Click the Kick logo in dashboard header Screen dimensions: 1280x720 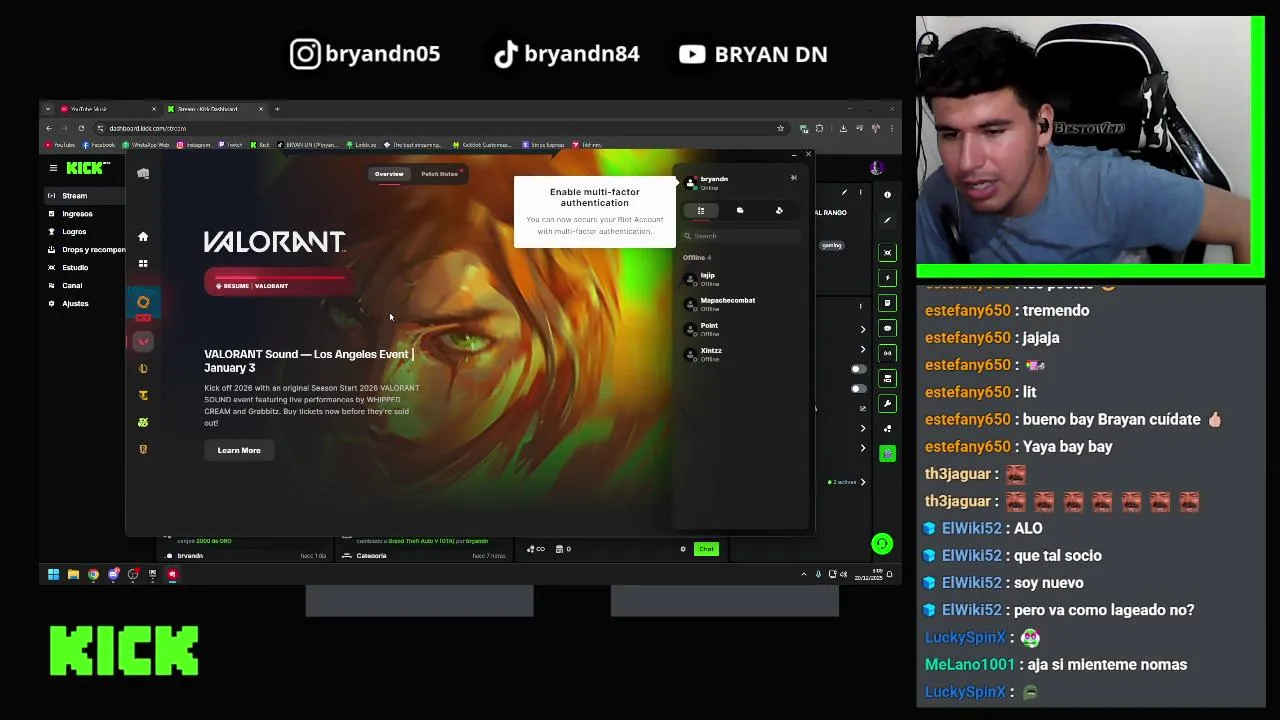[87, 168]
